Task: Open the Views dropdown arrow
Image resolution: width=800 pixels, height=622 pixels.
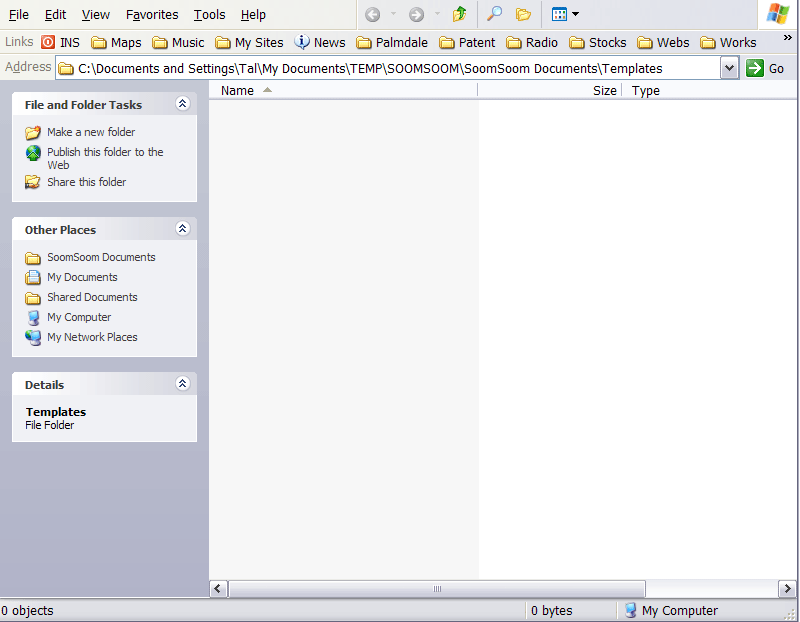Action: tap(576, 14)
